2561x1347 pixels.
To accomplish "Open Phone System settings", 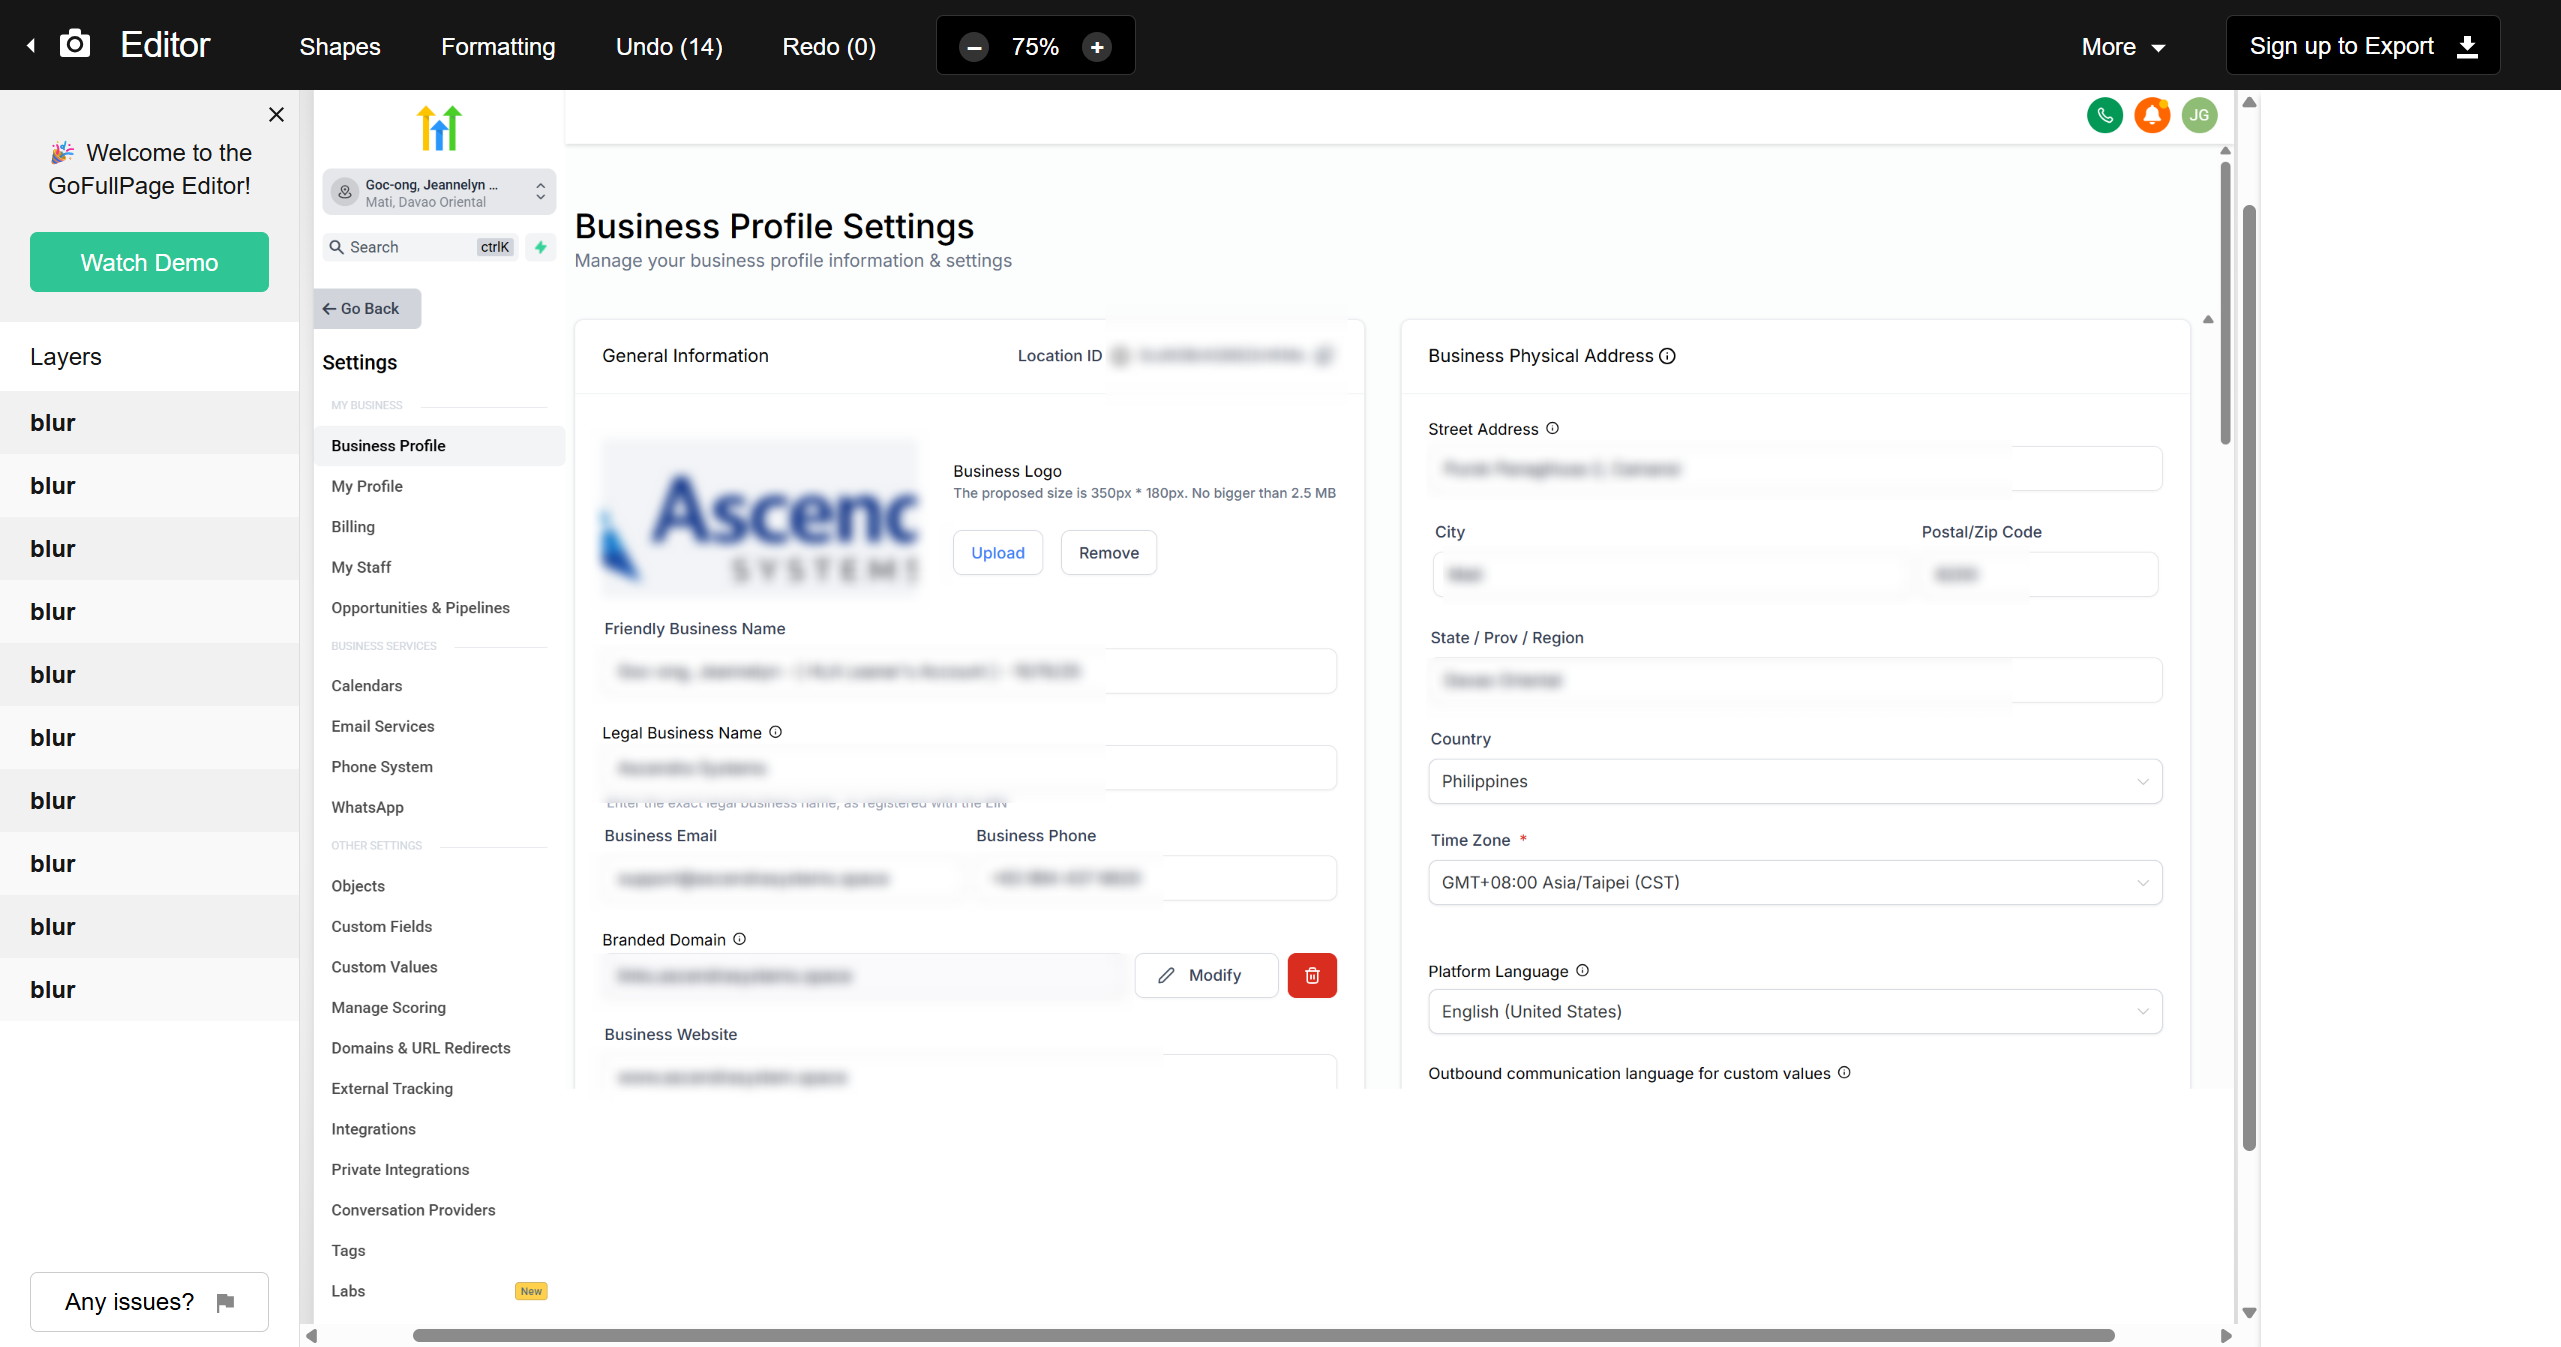I will pos(382,767).
